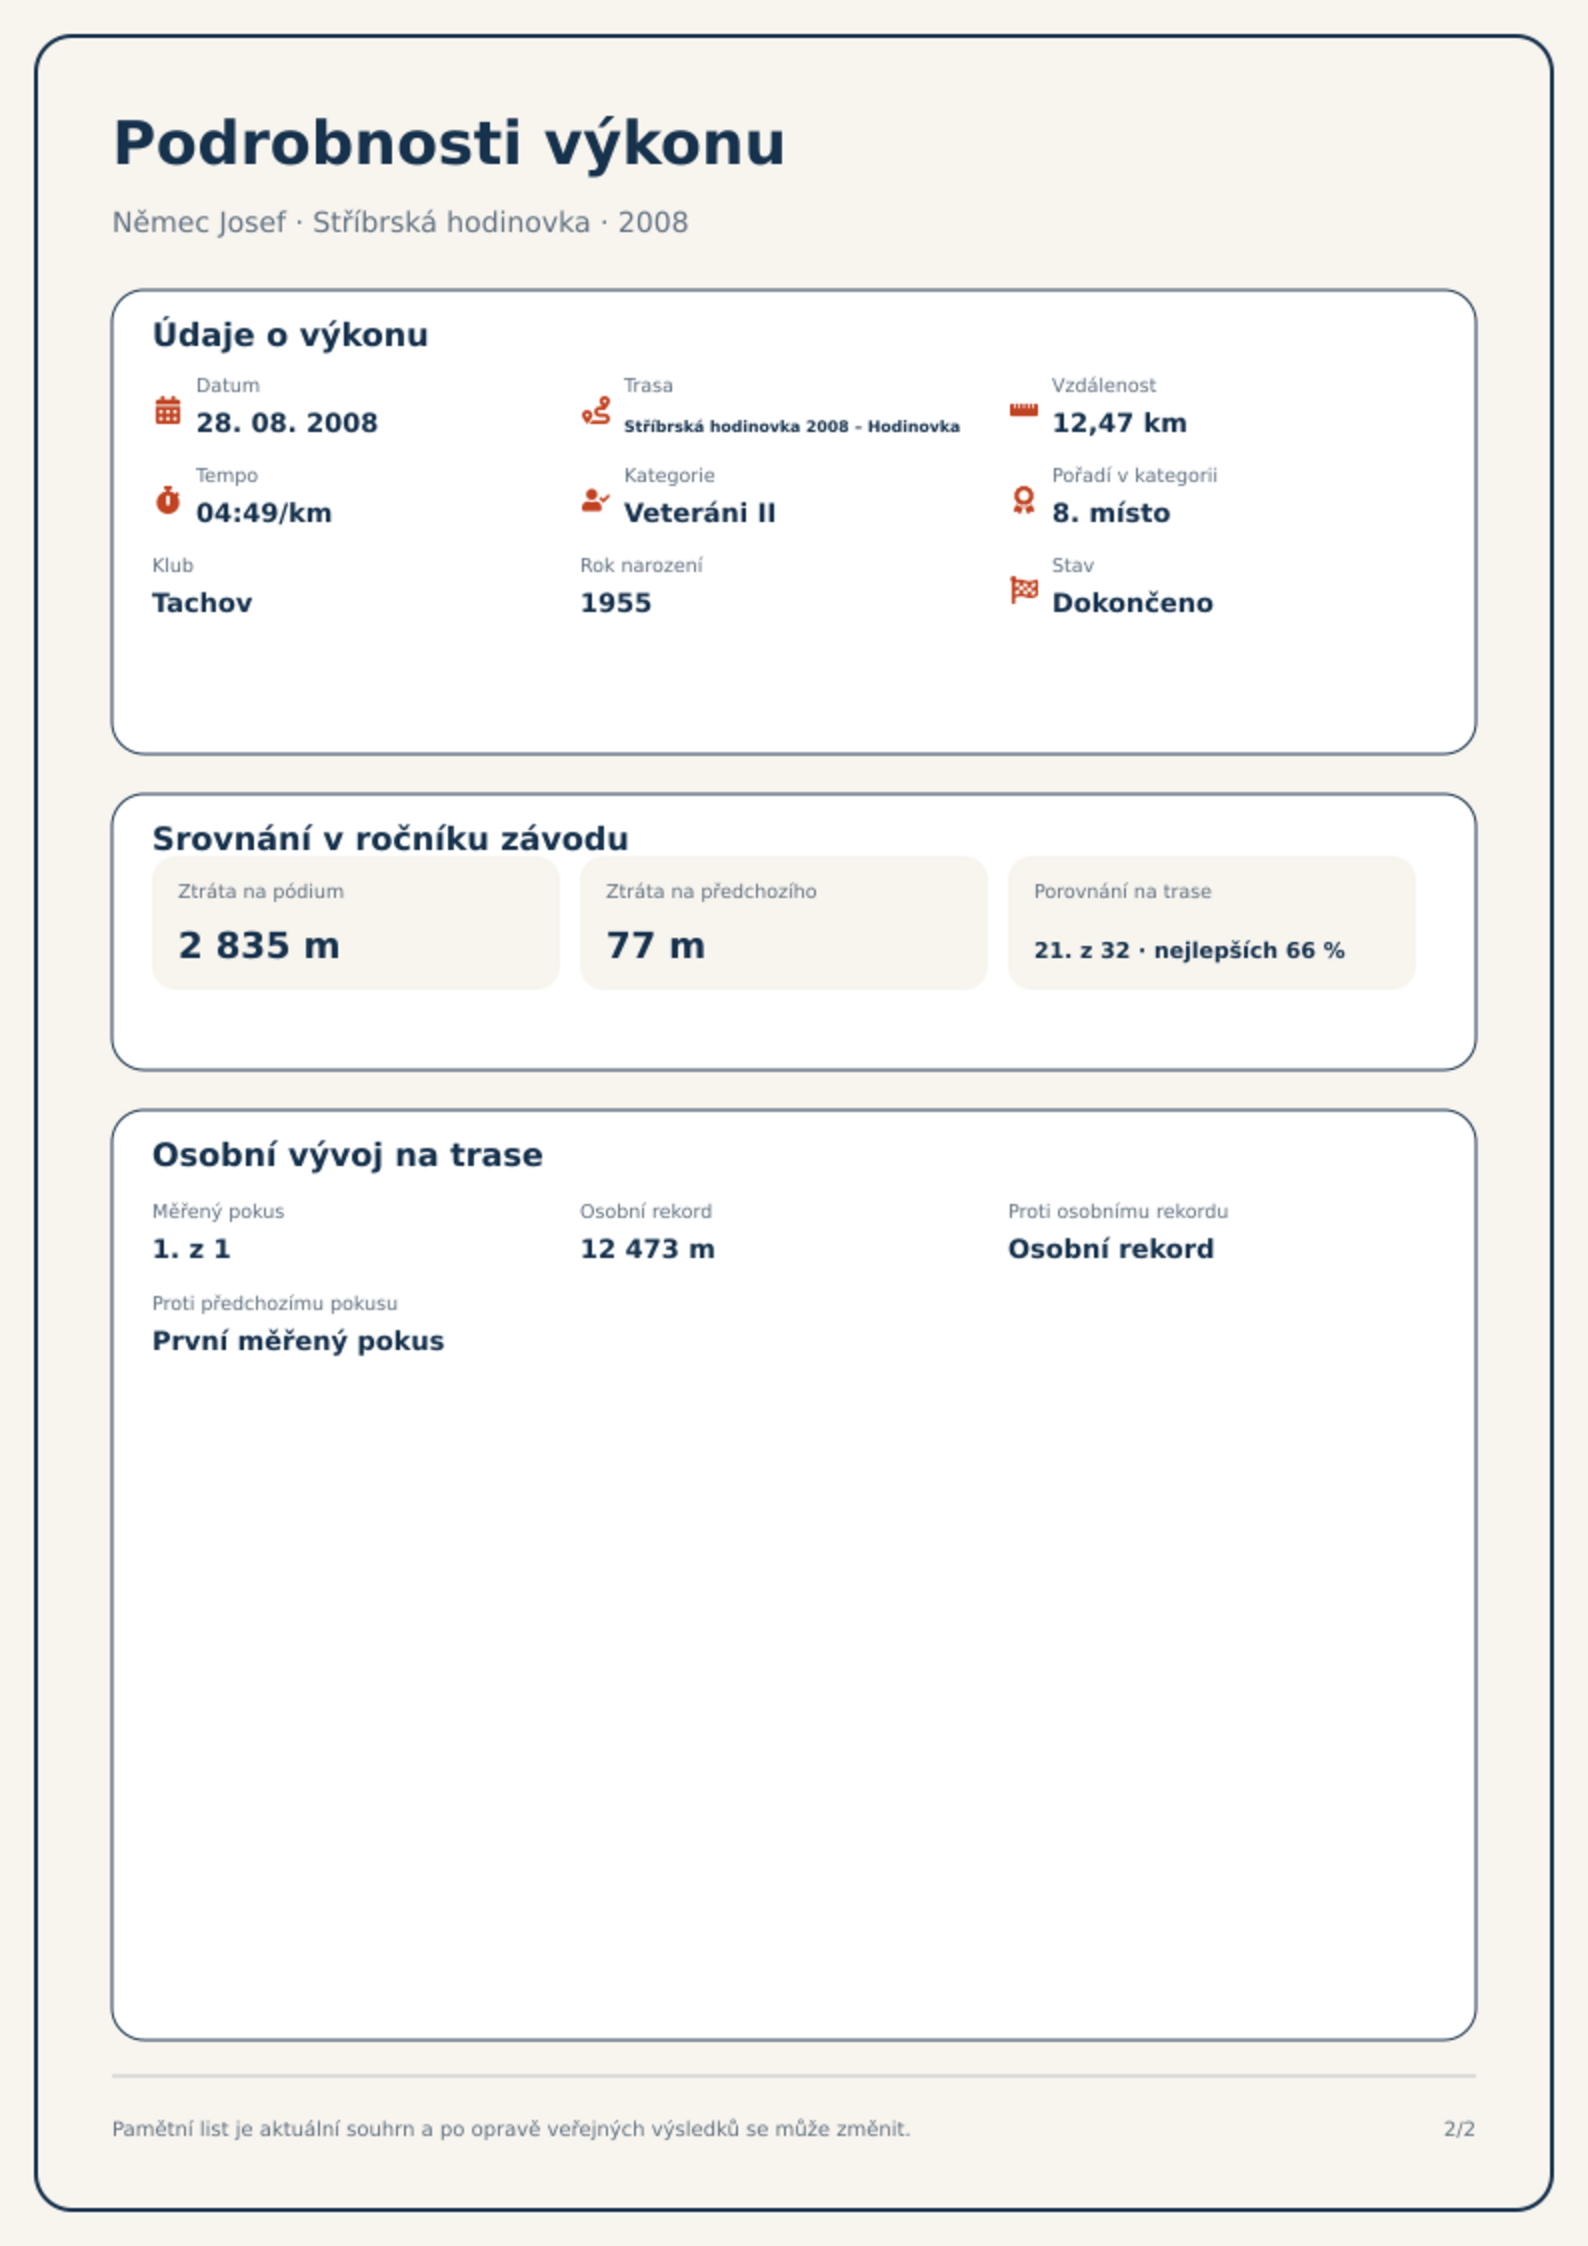Click the calendar icon beside Datum
The height and width of the screenshot is (2246, 1588).
[168, 410]
